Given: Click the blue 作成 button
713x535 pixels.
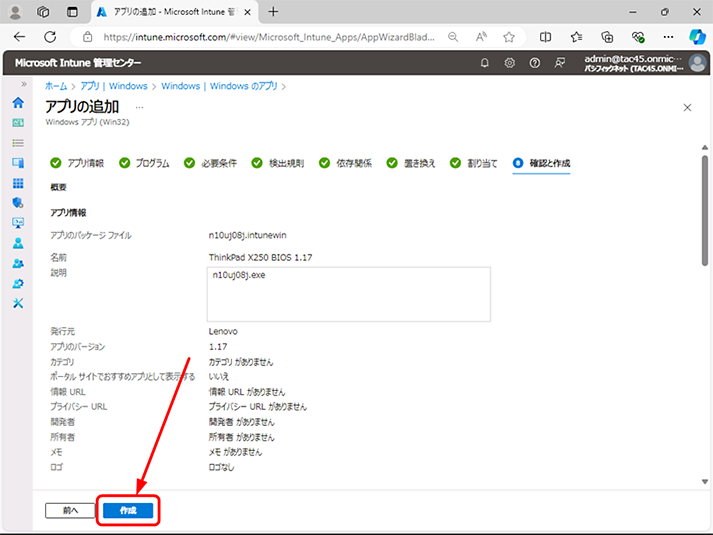Looking at the screenshot, I should tap(128, 510).
